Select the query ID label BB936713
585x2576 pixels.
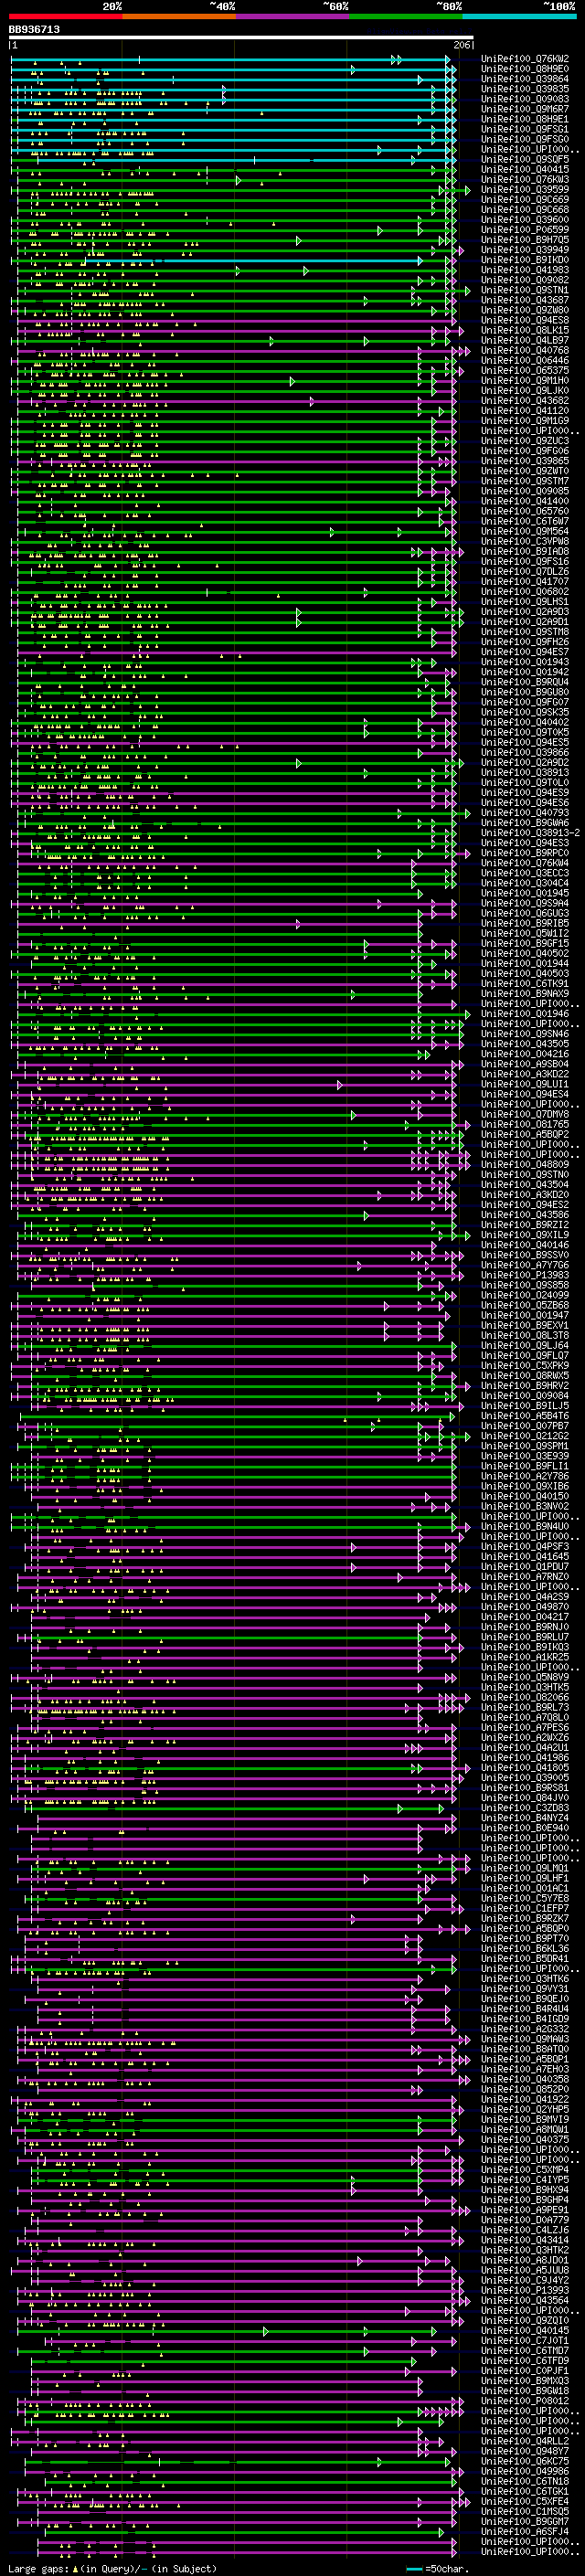34,30
